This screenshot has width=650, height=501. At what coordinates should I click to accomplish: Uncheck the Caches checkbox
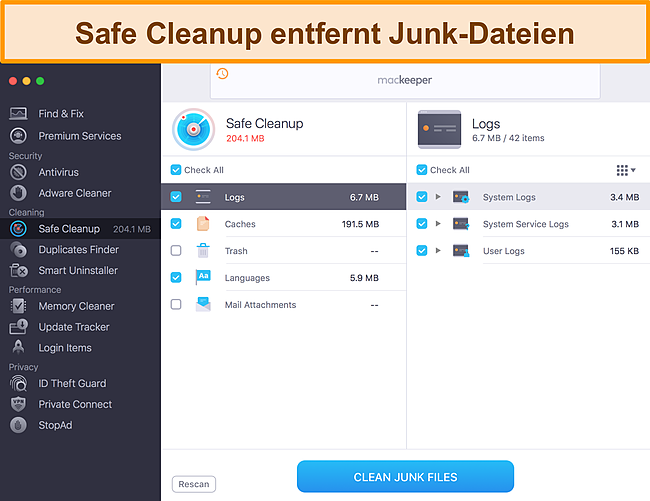click(x=176, y=224)
